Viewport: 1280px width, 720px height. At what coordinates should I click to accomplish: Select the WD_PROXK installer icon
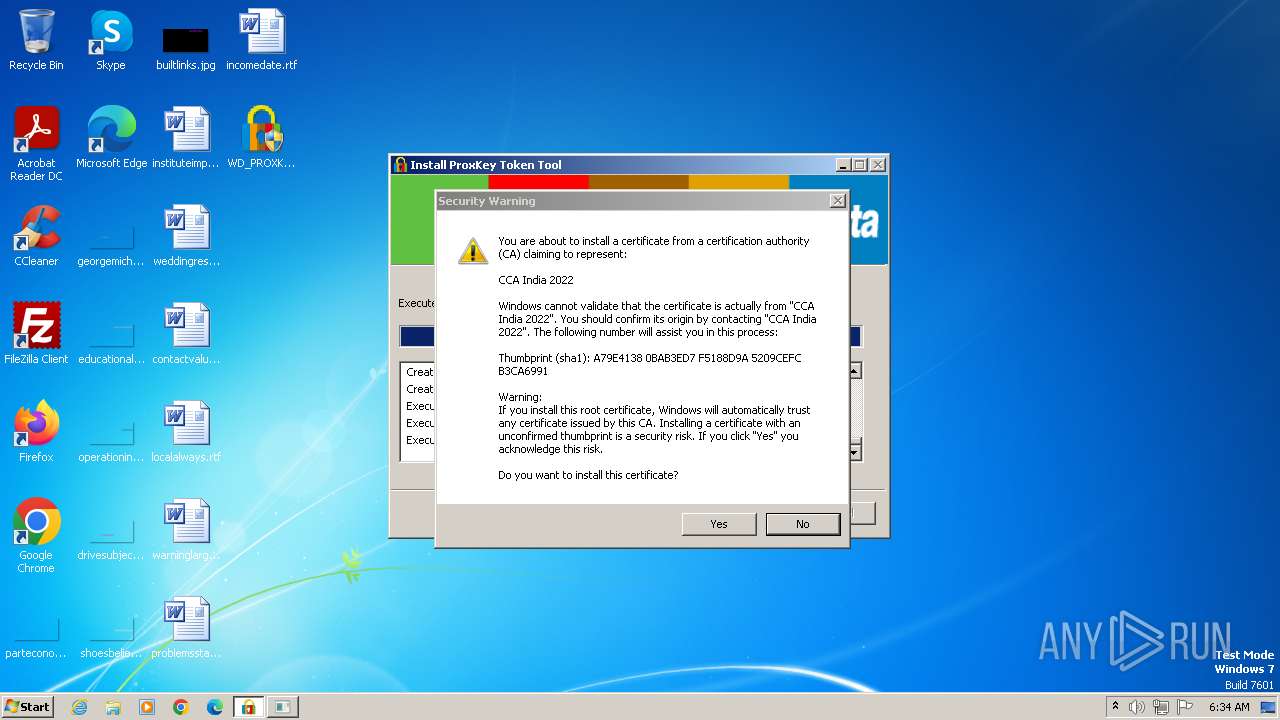[262, 138]
